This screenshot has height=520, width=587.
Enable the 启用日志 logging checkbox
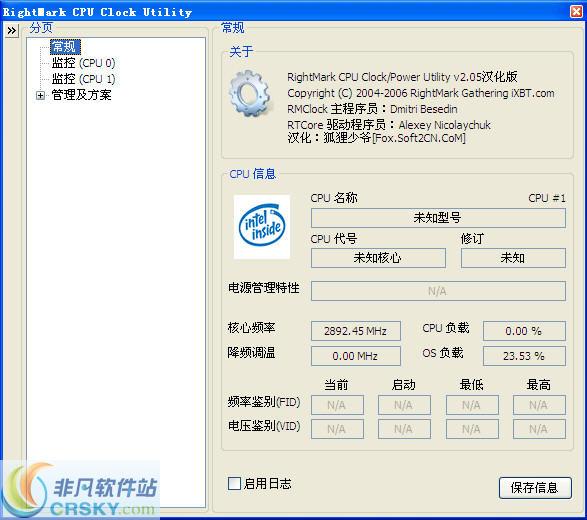tap(234, 483)
